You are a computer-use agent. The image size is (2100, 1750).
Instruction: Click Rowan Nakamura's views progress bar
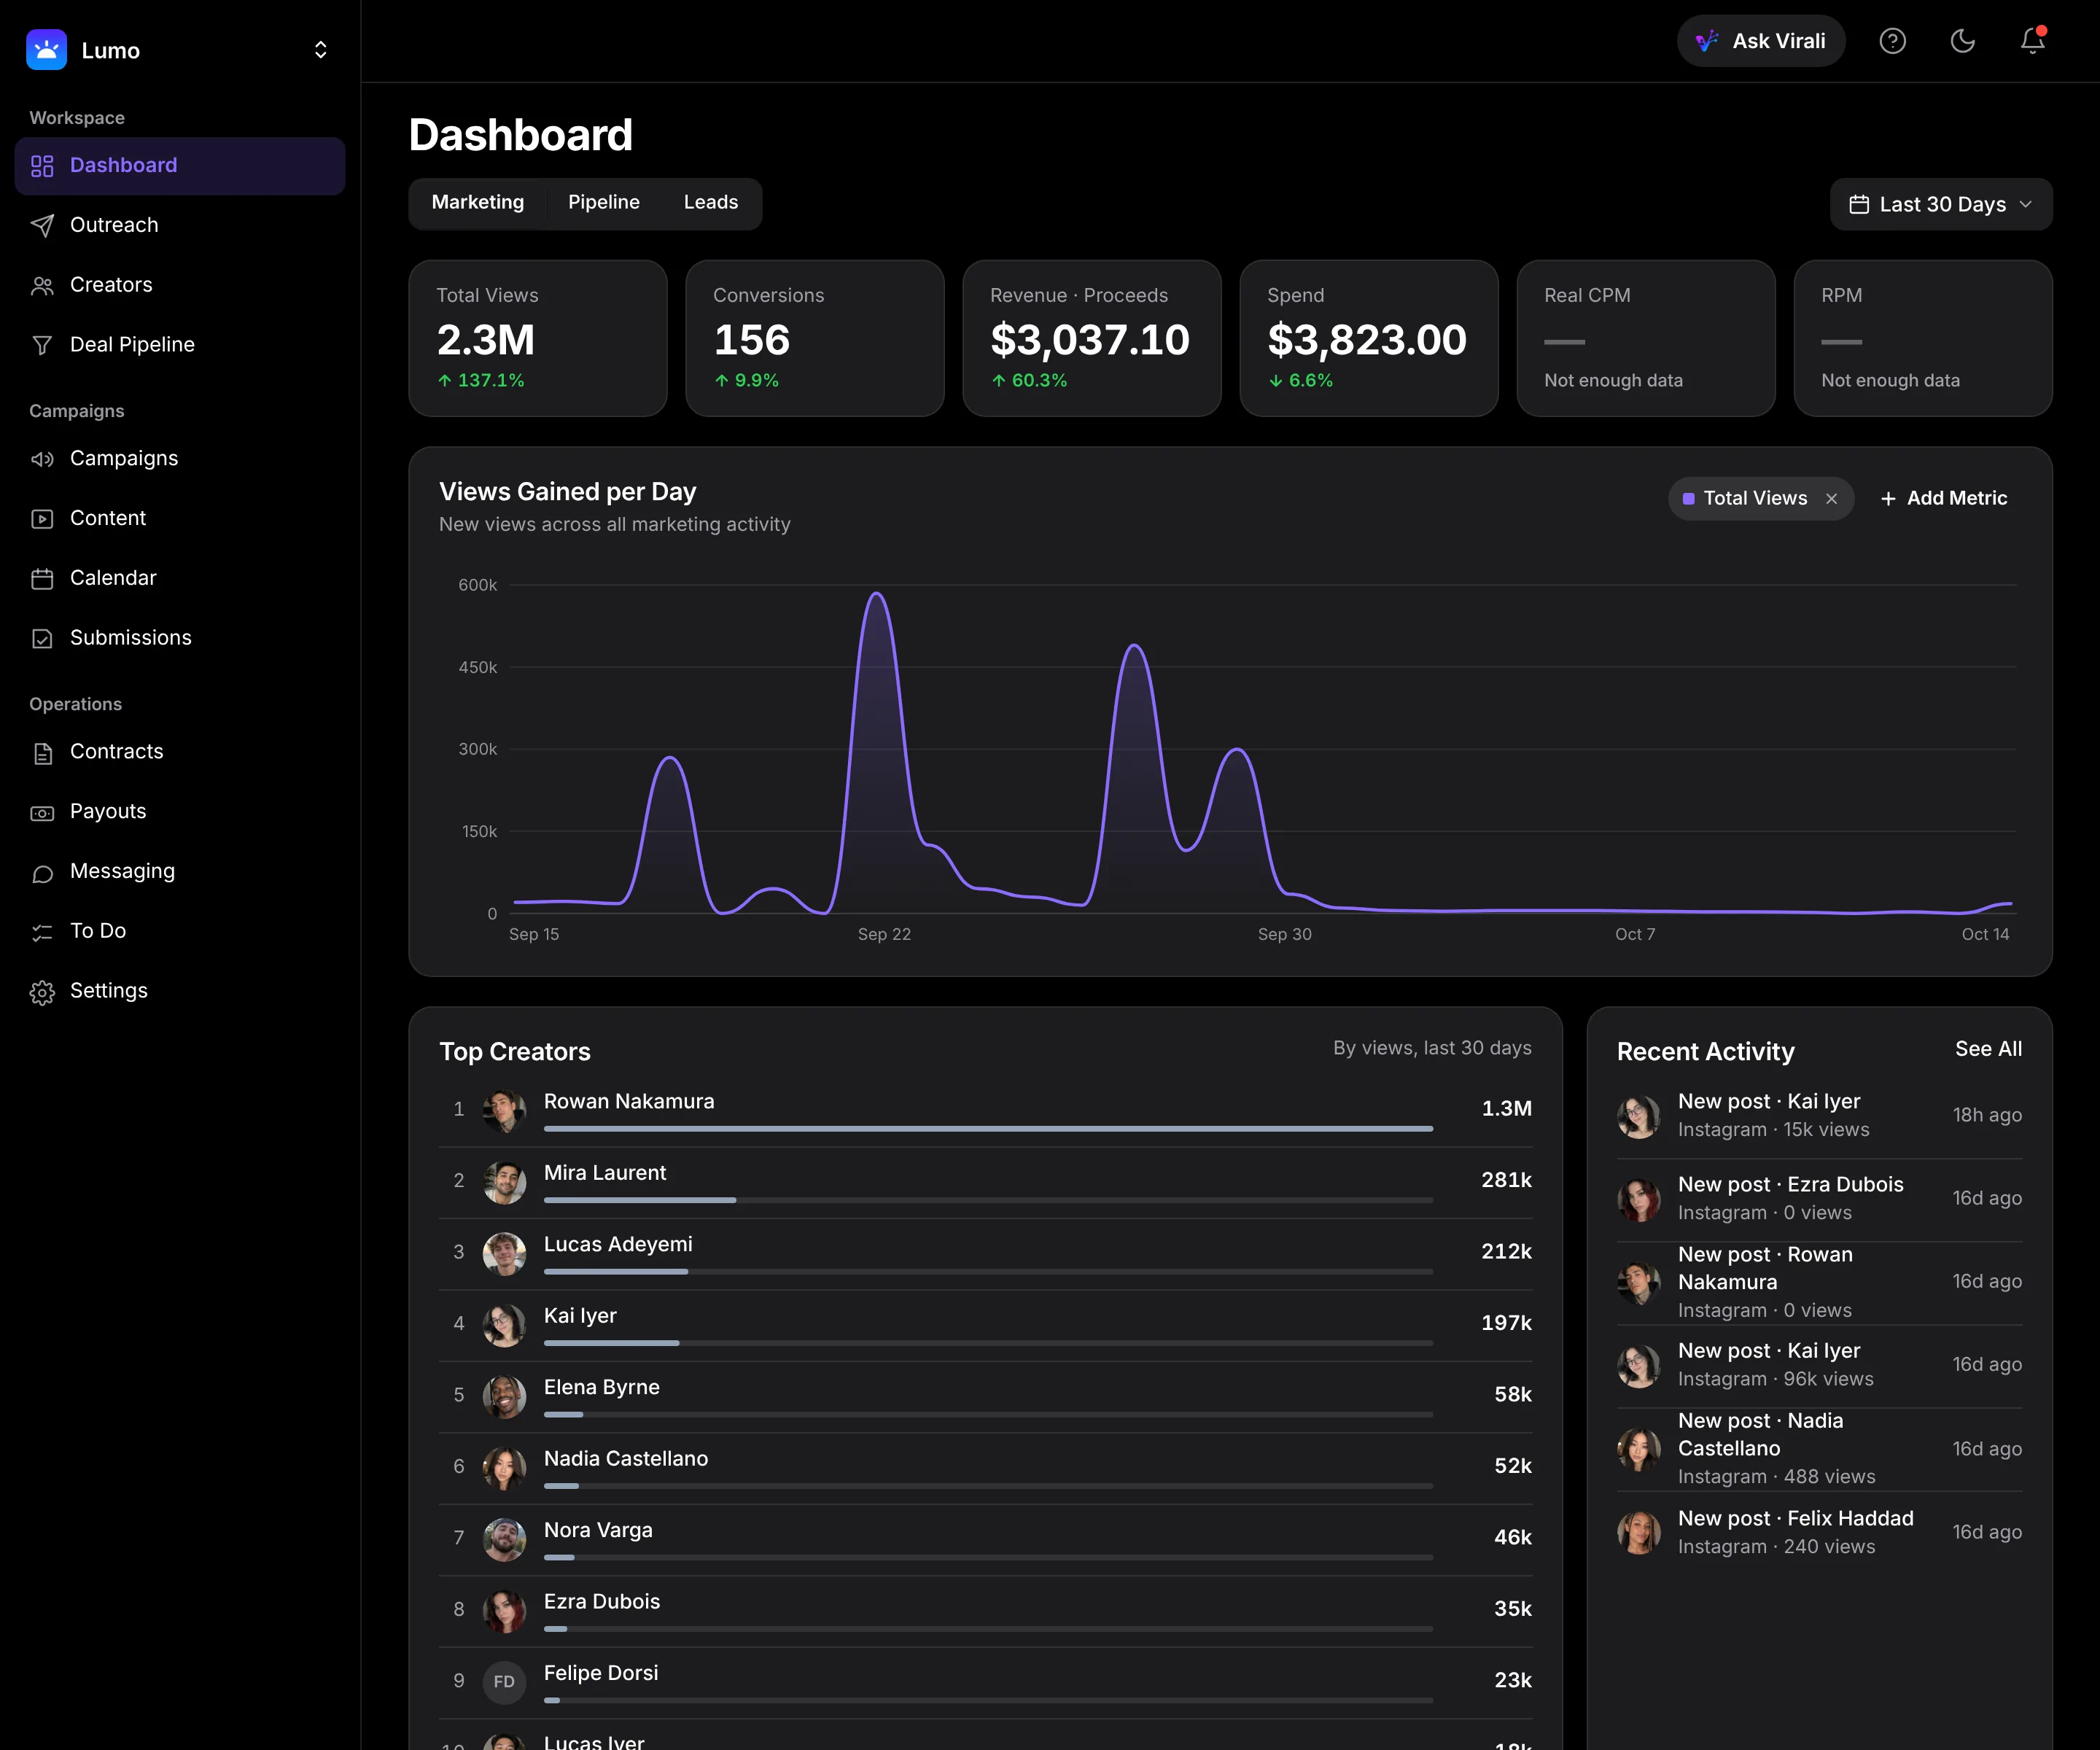point(988,1129)
